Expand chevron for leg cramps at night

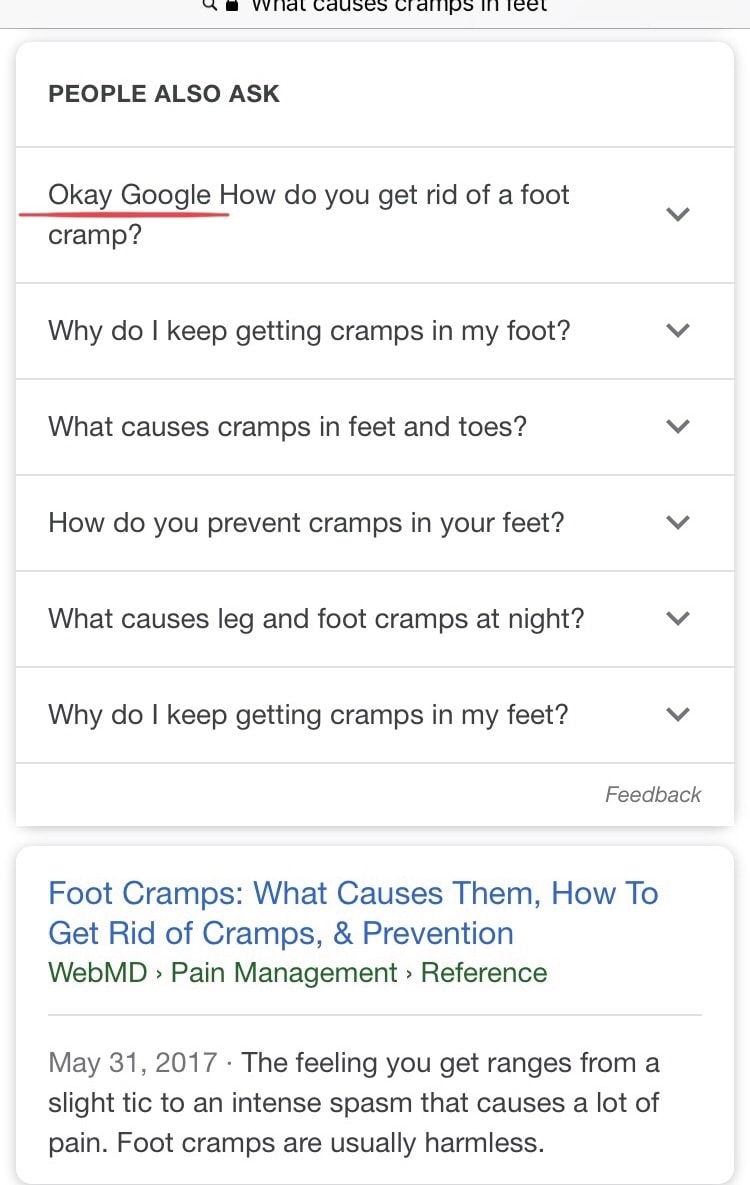coord(678,619)
